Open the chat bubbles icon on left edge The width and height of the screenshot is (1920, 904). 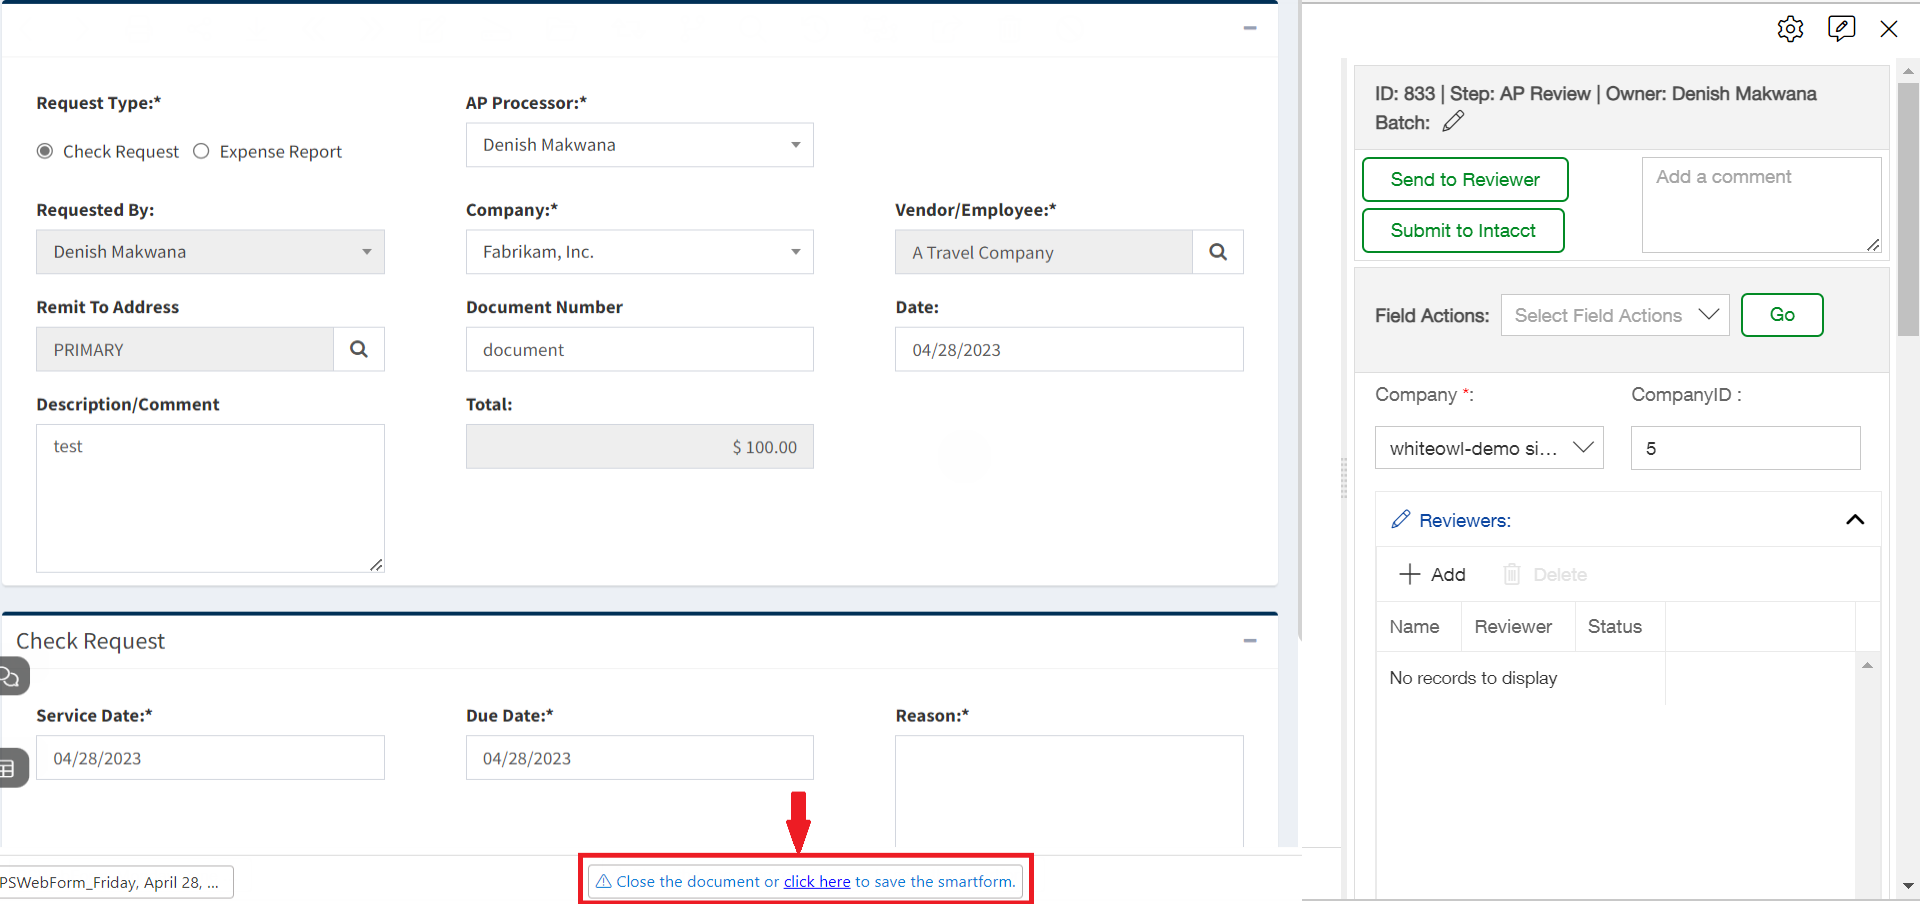[12, 677]
